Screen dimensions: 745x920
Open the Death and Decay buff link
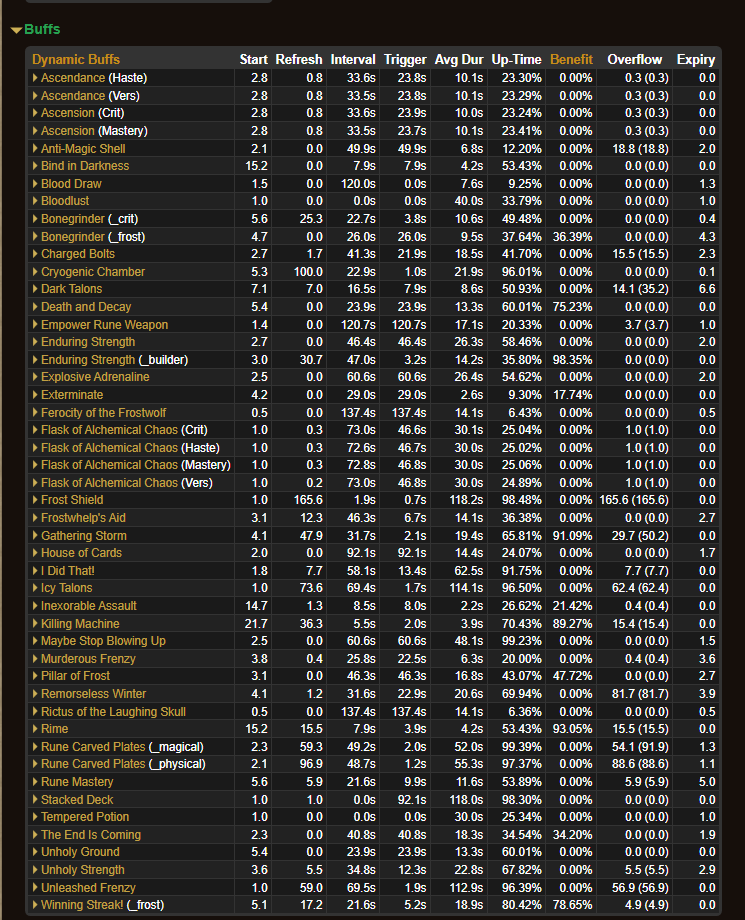[86, 307]
